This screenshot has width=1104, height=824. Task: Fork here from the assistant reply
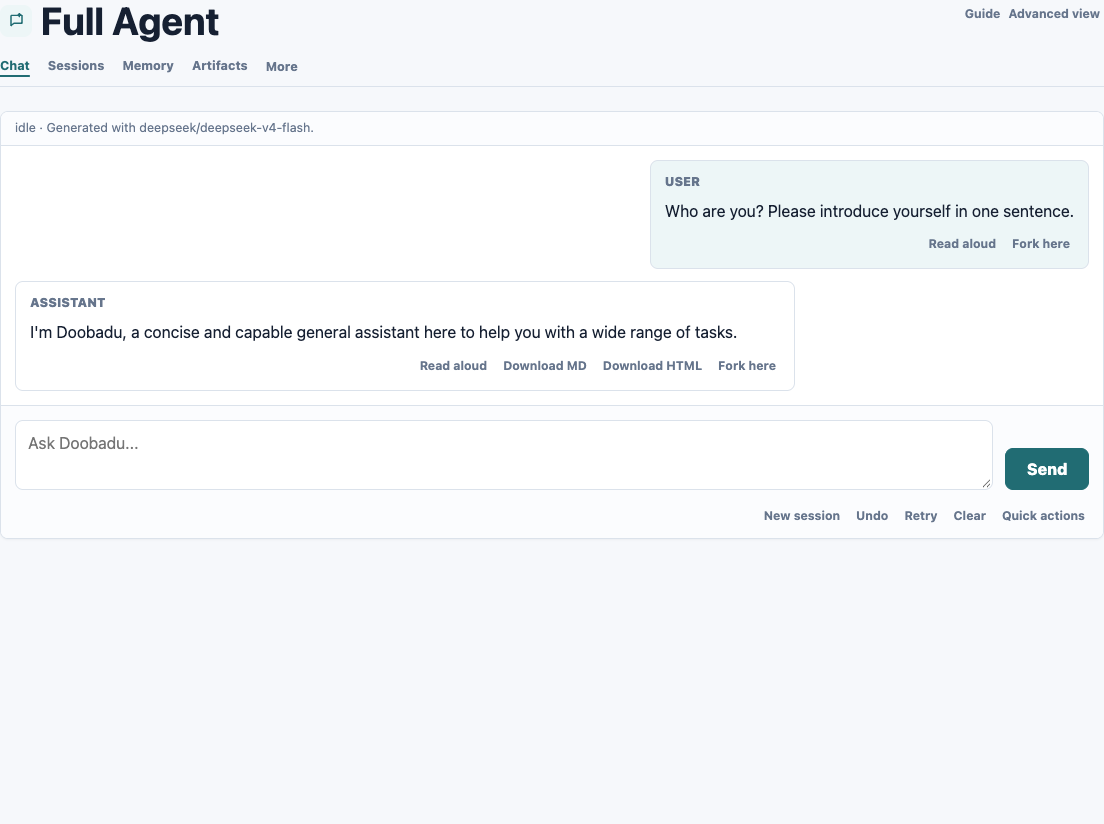click(747, 366)
